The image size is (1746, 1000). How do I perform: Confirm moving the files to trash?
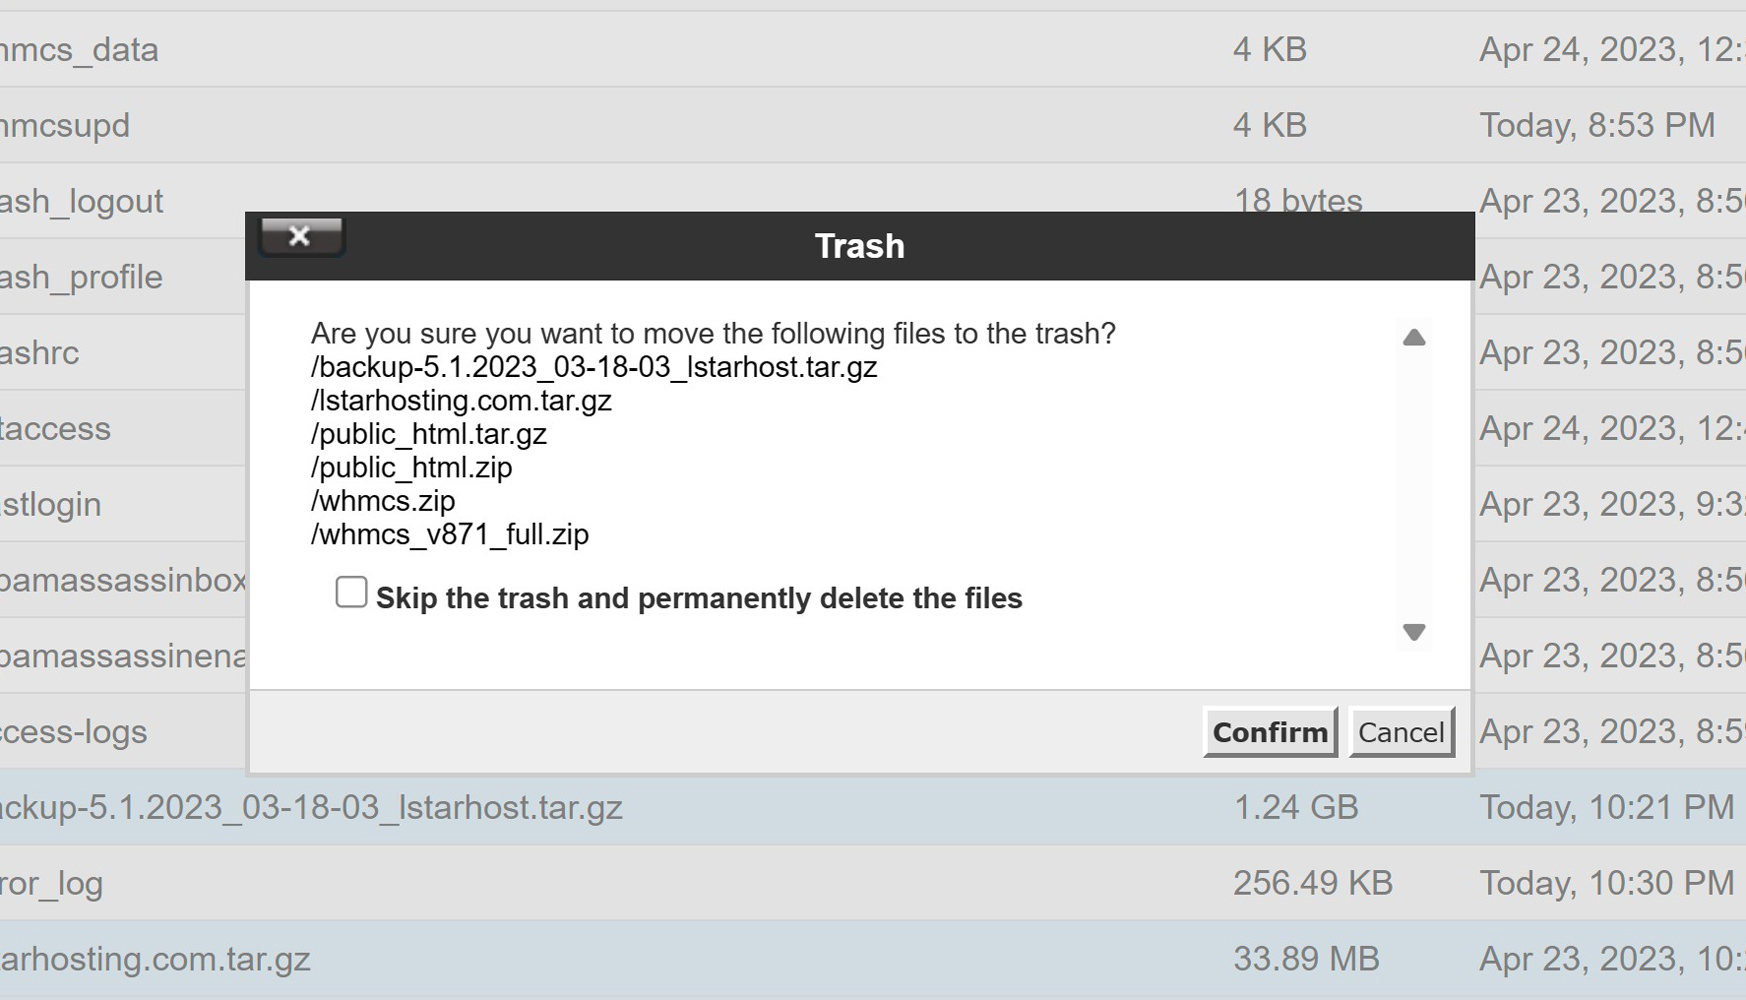(x=1270, y=732)
